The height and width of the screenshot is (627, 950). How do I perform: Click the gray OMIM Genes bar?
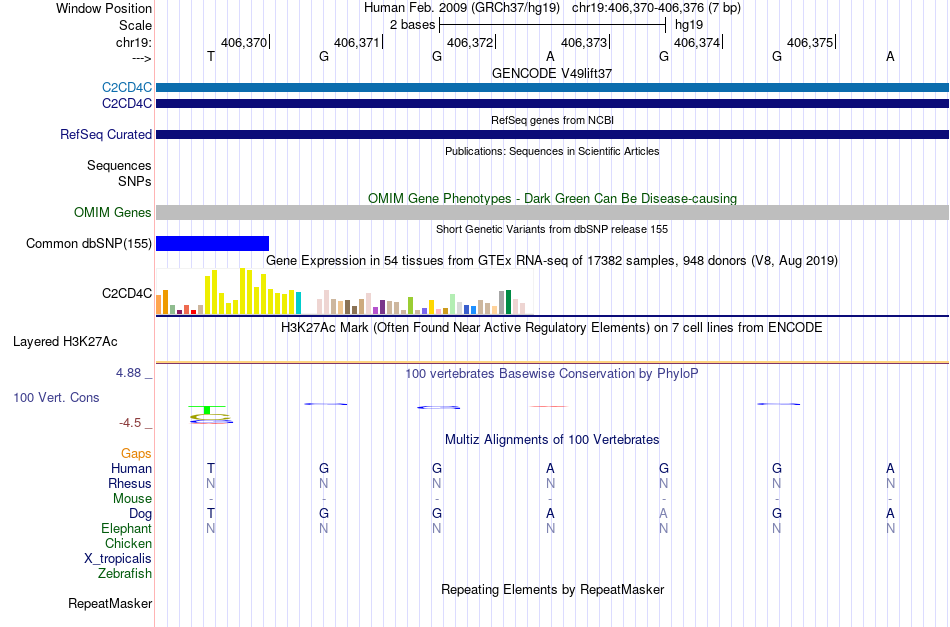pyautogui.click(x=552, y=212)
